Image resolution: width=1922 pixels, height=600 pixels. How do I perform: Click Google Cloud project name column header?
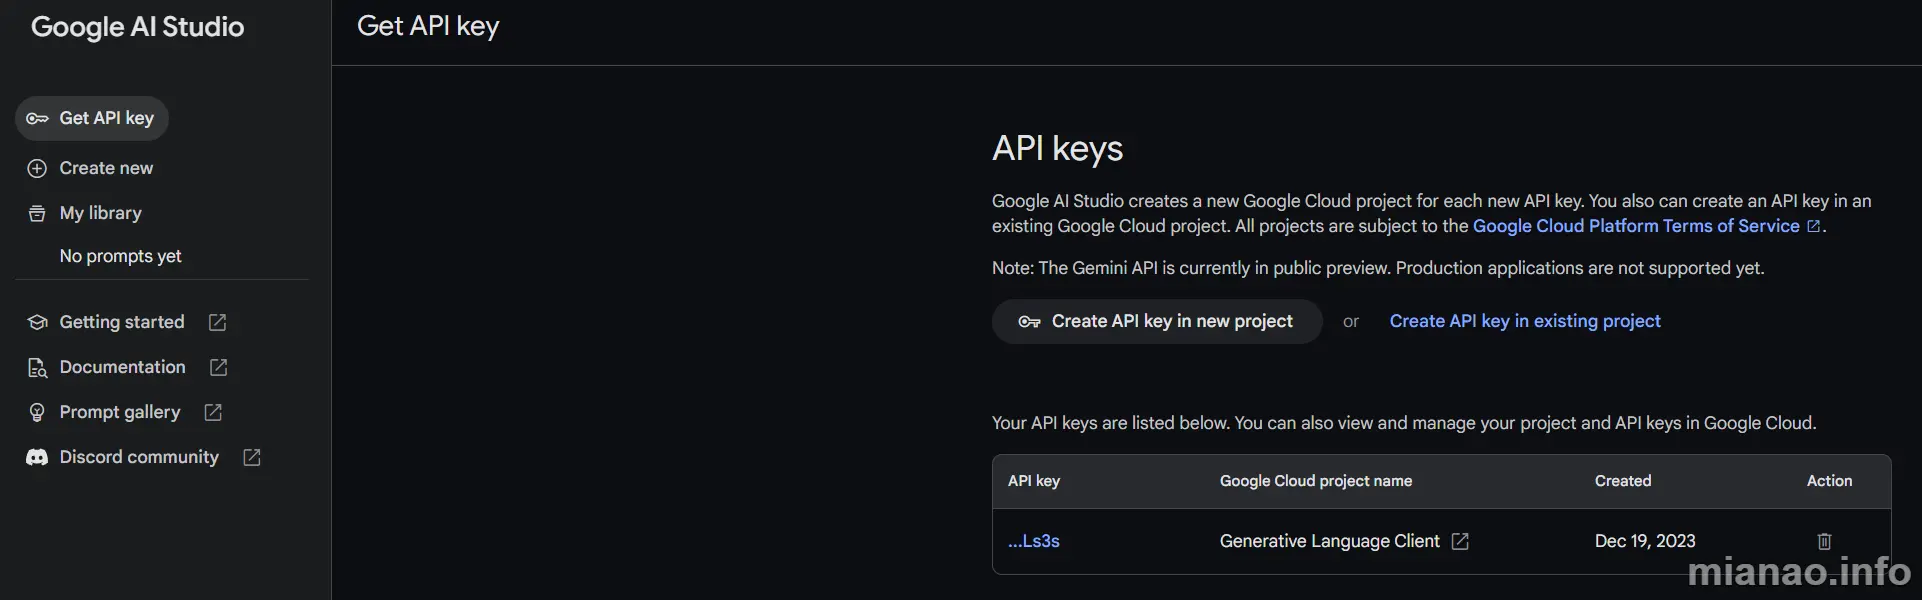[x=1316, y=481]
